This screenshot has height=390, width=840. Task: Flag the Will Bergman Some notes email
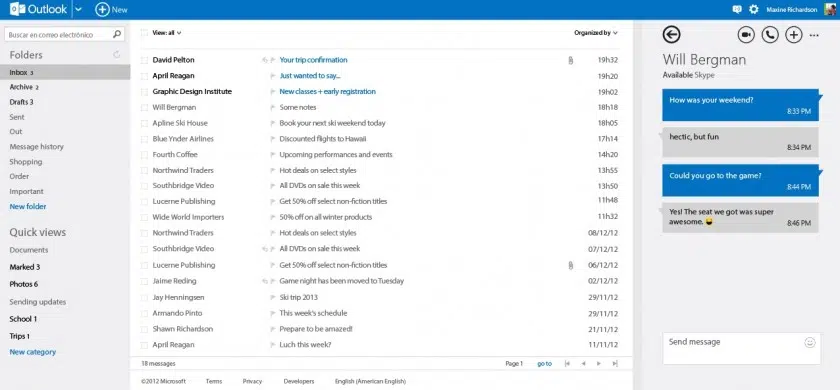(272, 108)
